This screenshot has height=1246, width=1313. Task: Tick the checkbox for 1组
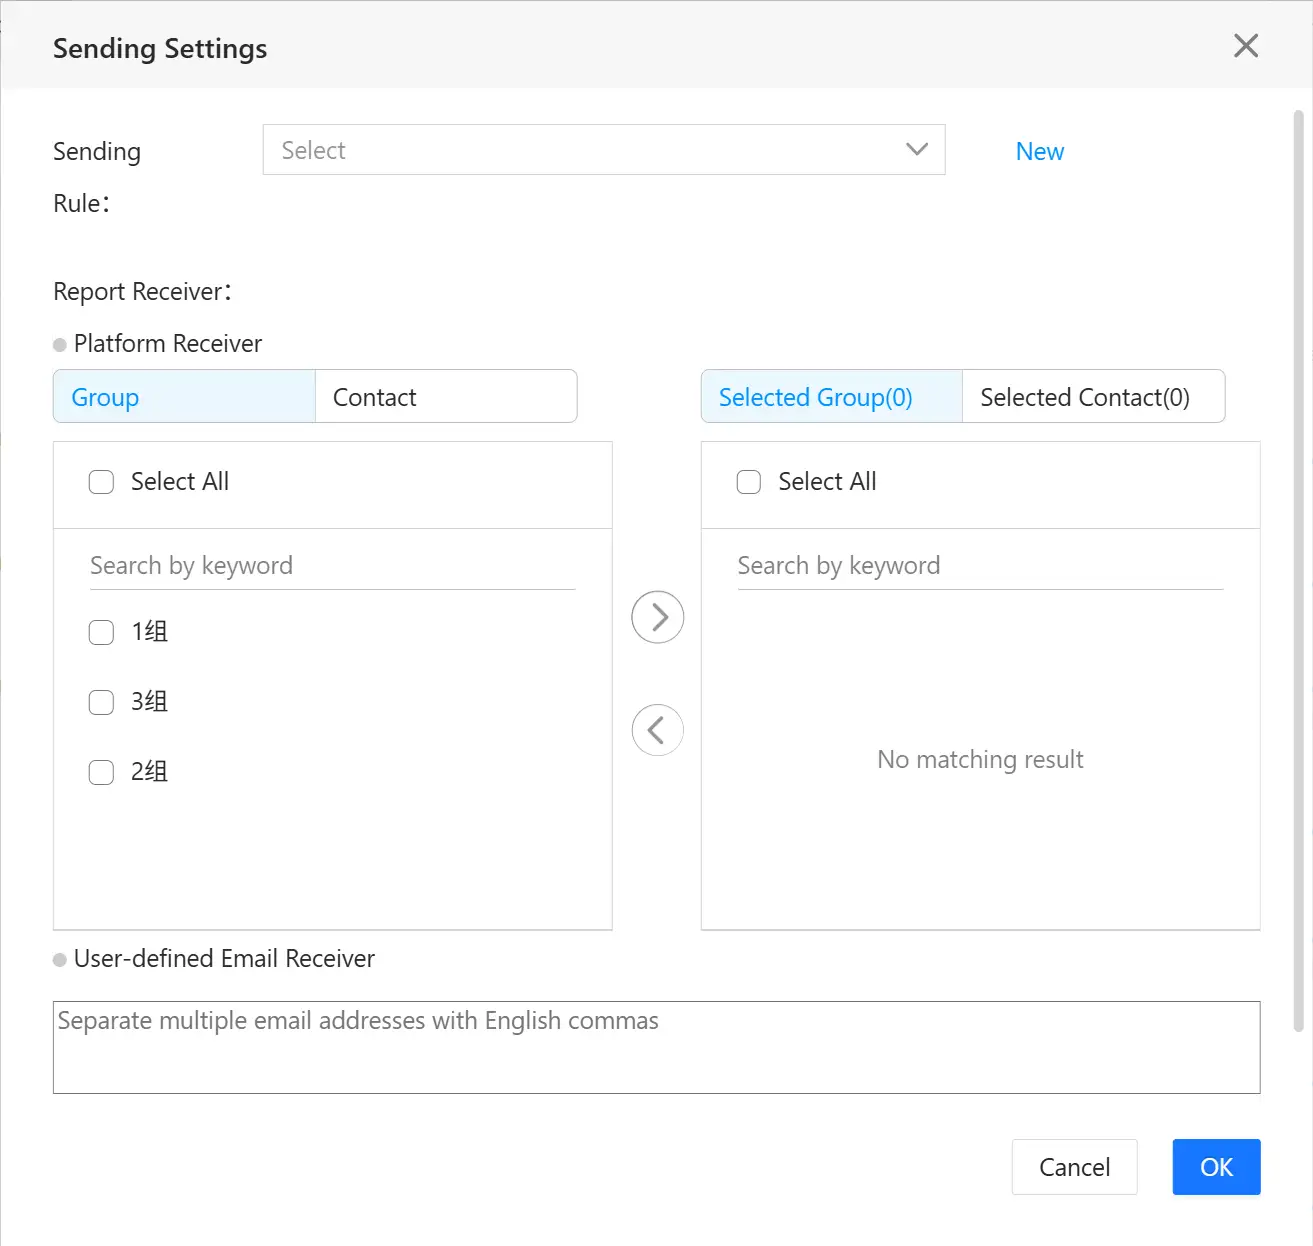(x=102, y=632)
